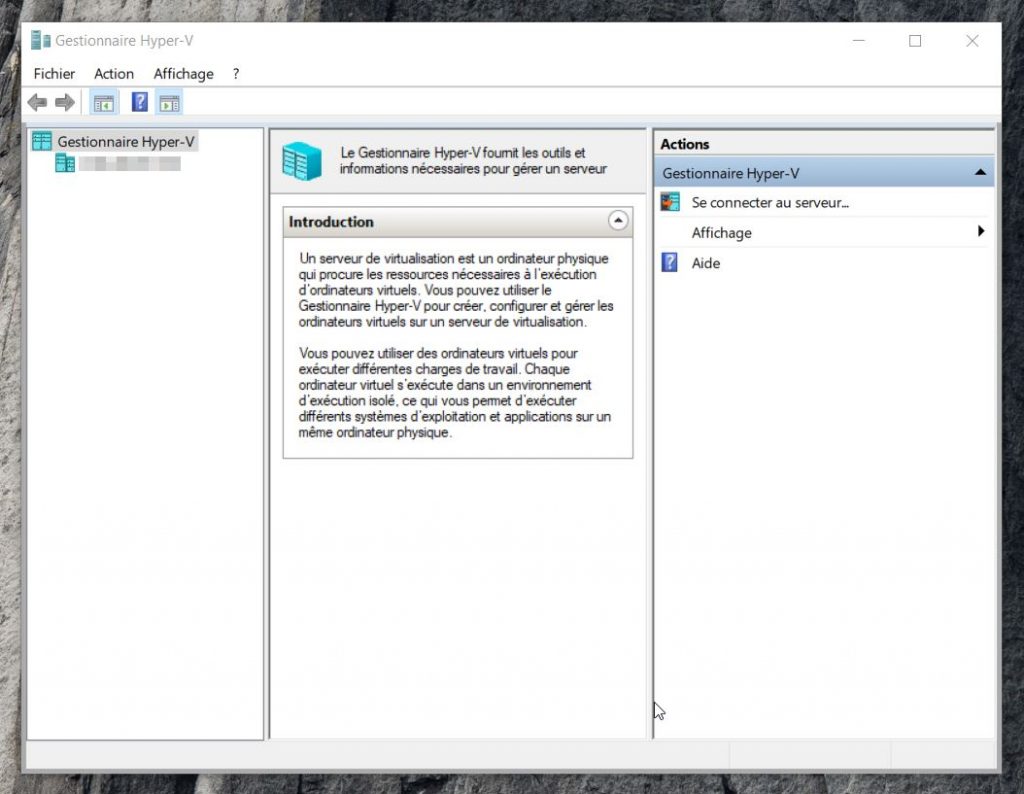
Task: Click Affichage in the Actions pane
Action: [x=722, y=233]
